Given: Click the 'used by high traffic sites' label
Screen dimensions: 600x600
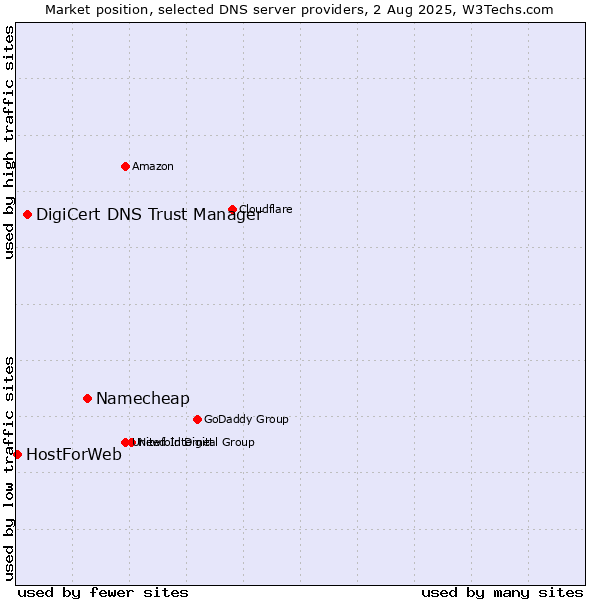Looking at the screenshot, I should [8, 142].
